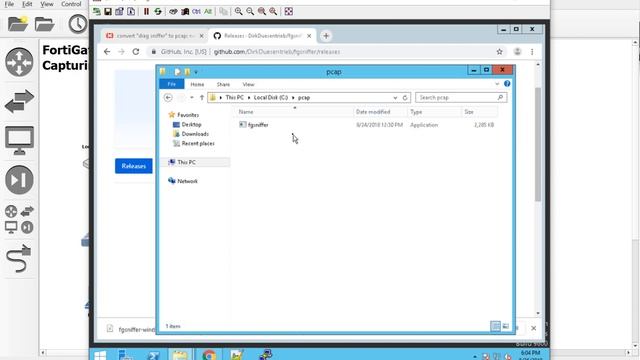Select GNS3 add a link cable icon
The height and width of the screenshot is (360, 640).
coord(18,258)
